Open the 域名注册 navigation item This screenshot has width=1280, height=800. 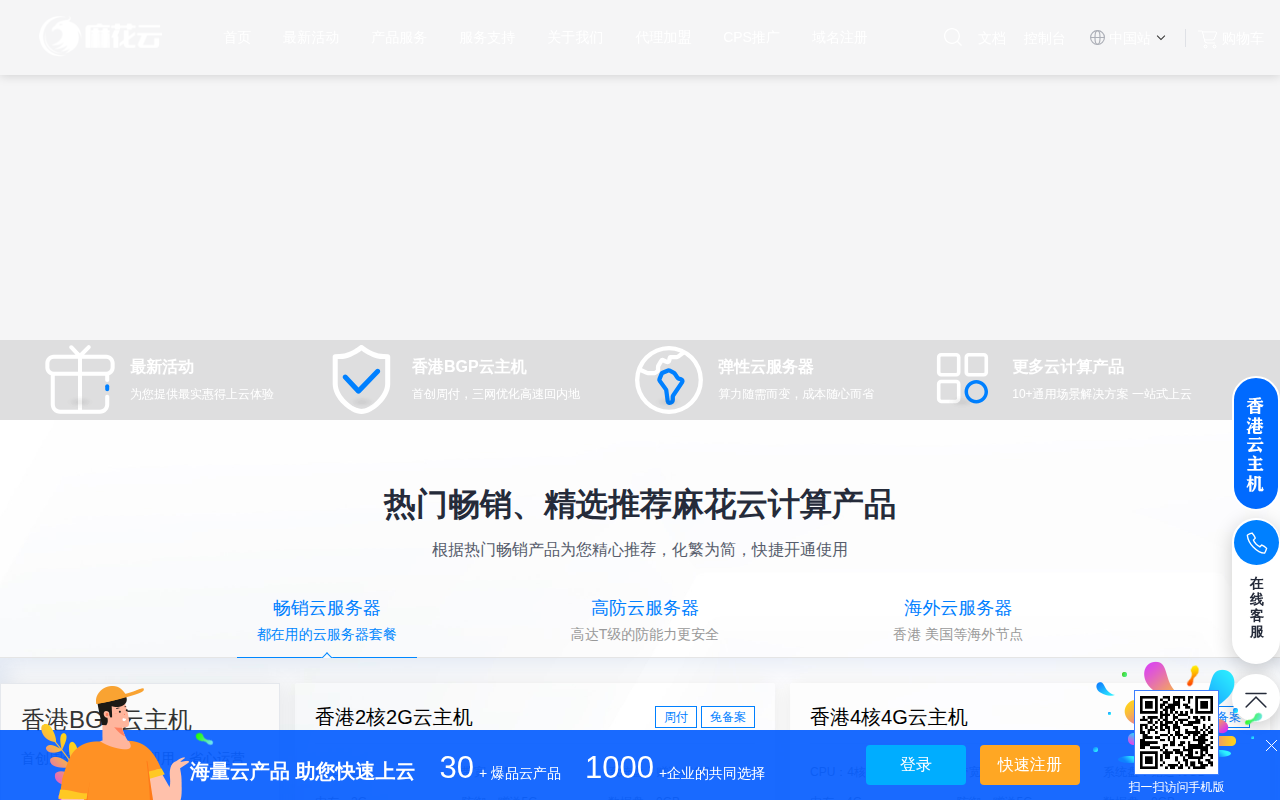tap(839, 38)
